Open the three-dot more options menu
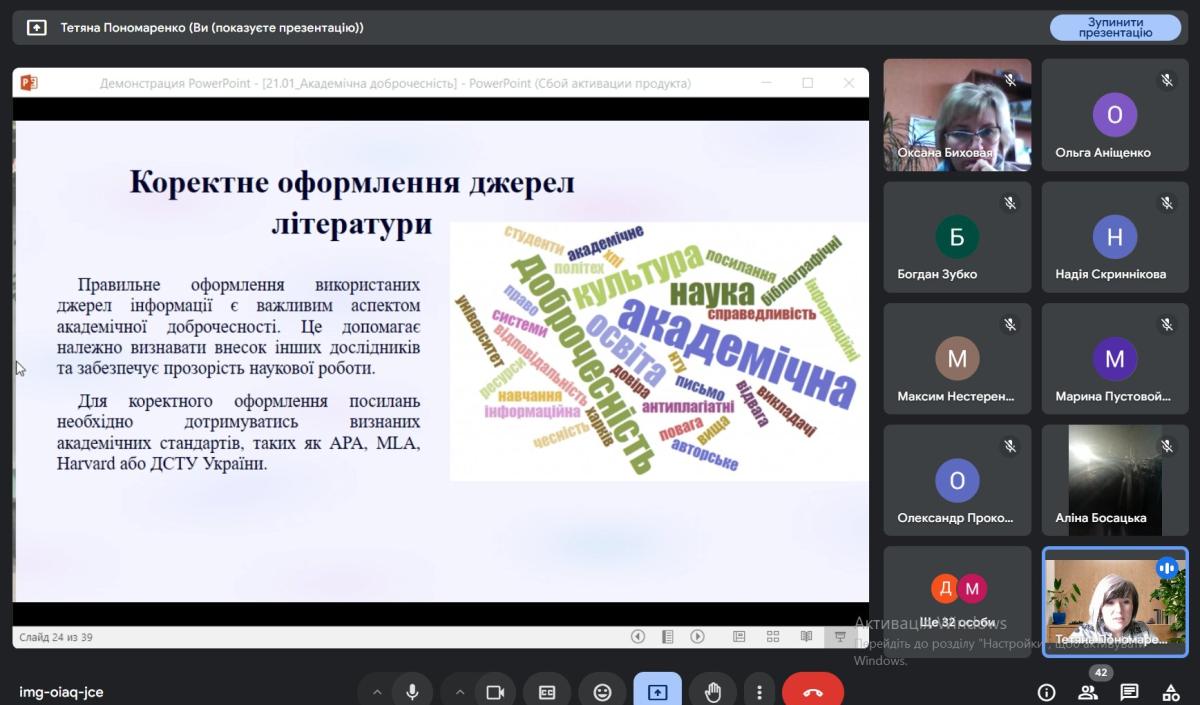The height and width of the screenshot is (705, 1200). 760,691
